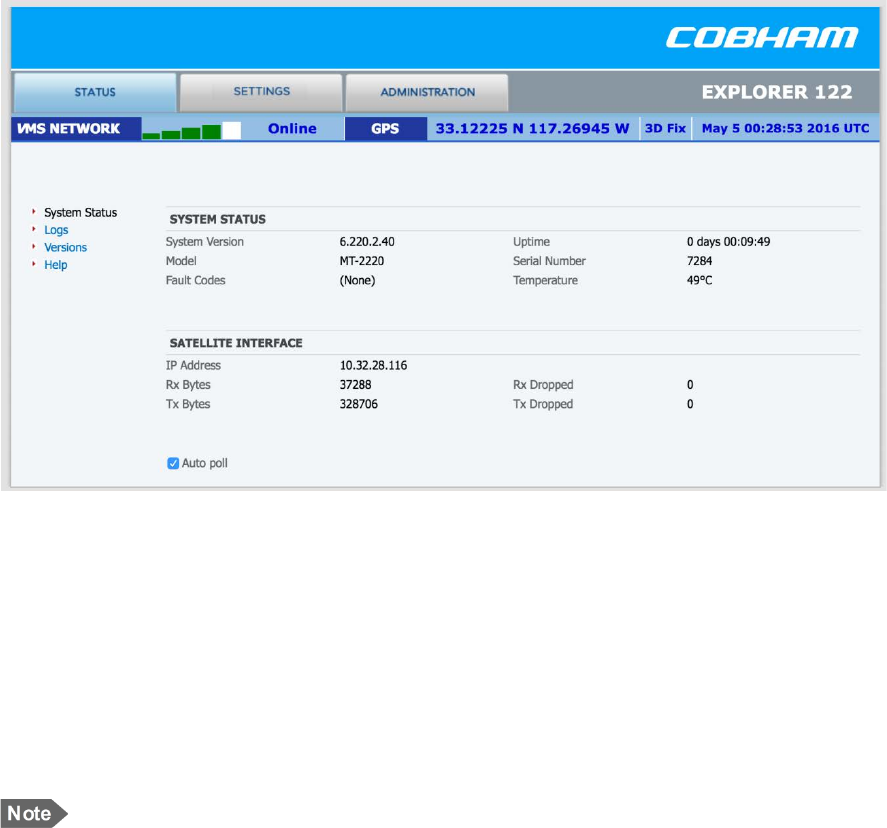Image resolution: width=887 pixels, height=828 pixels.
Task: Click the model value MT-2220
Action: [x=361, y=261]
